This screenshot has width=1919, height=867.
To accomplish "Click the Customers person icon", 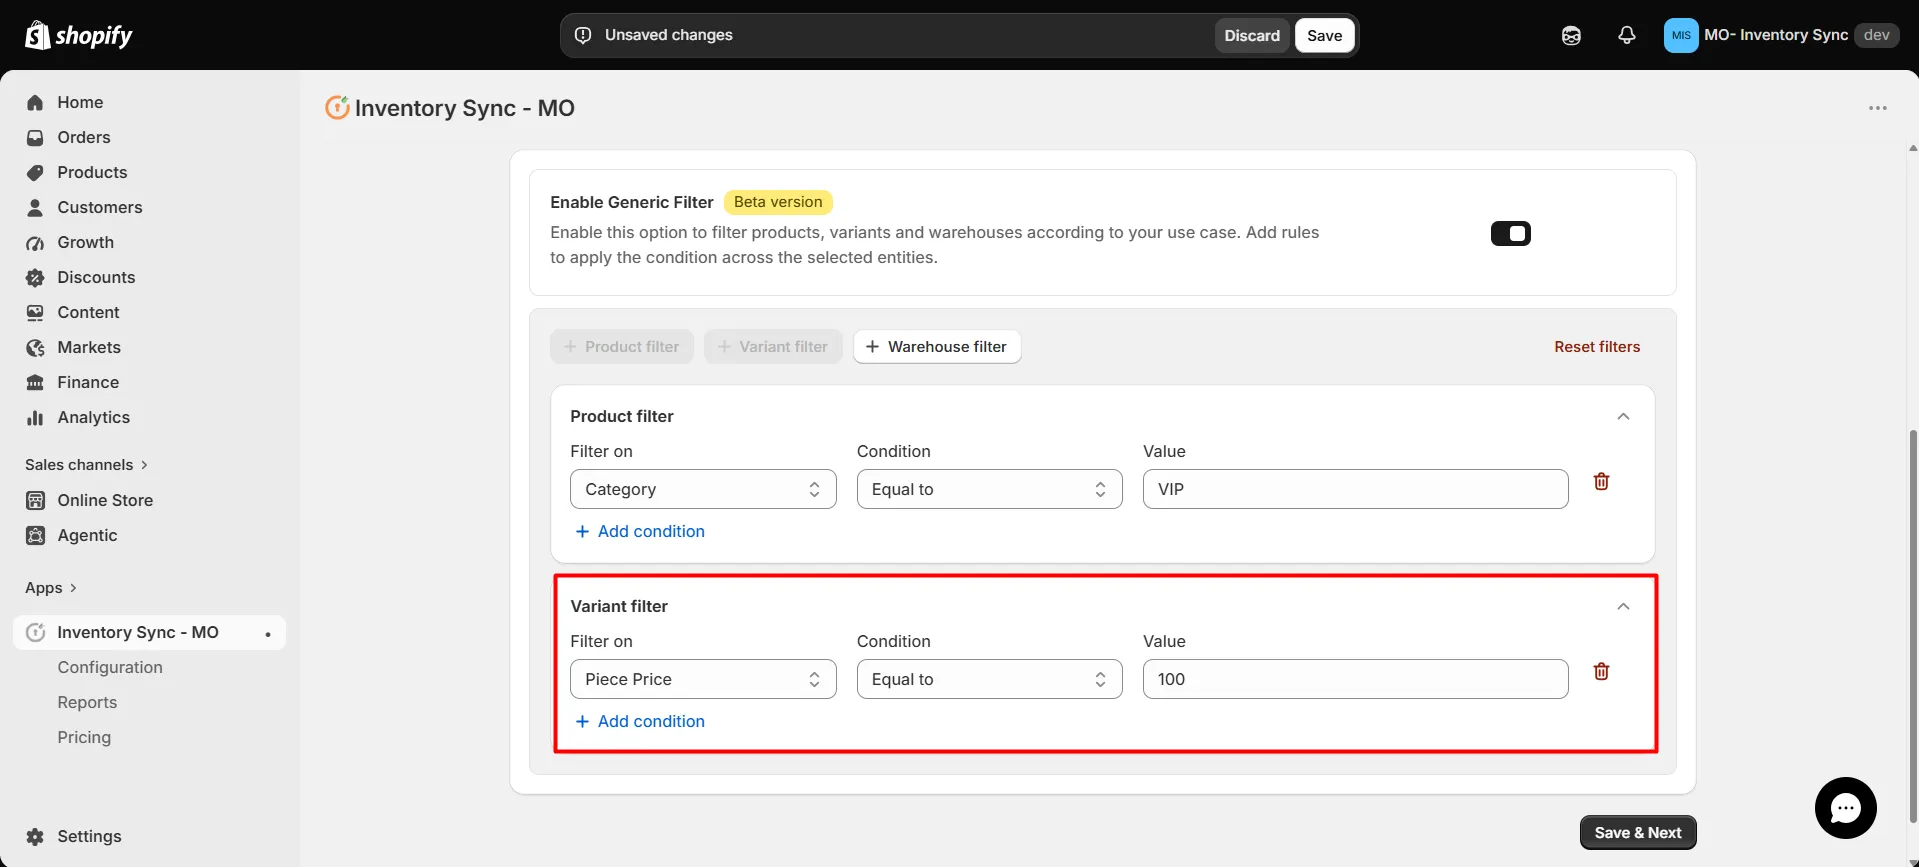I will [35, 207].
